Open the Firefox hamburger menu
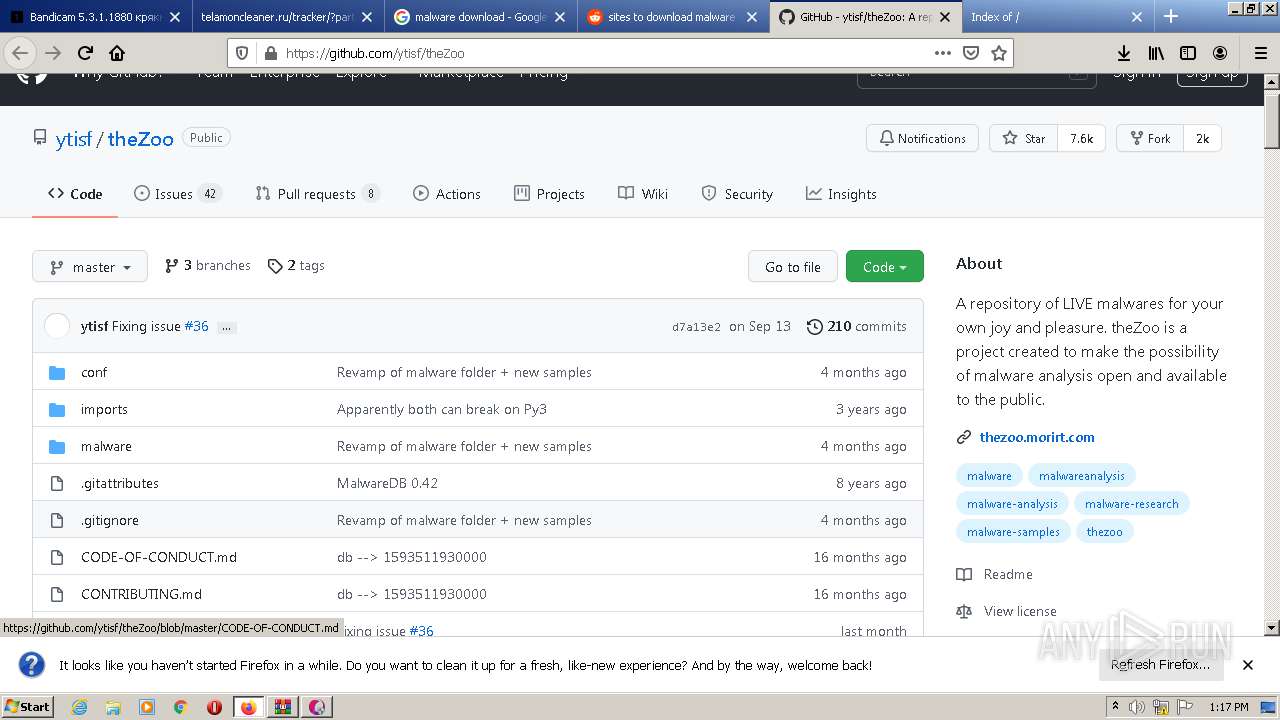 [1260, 53]
